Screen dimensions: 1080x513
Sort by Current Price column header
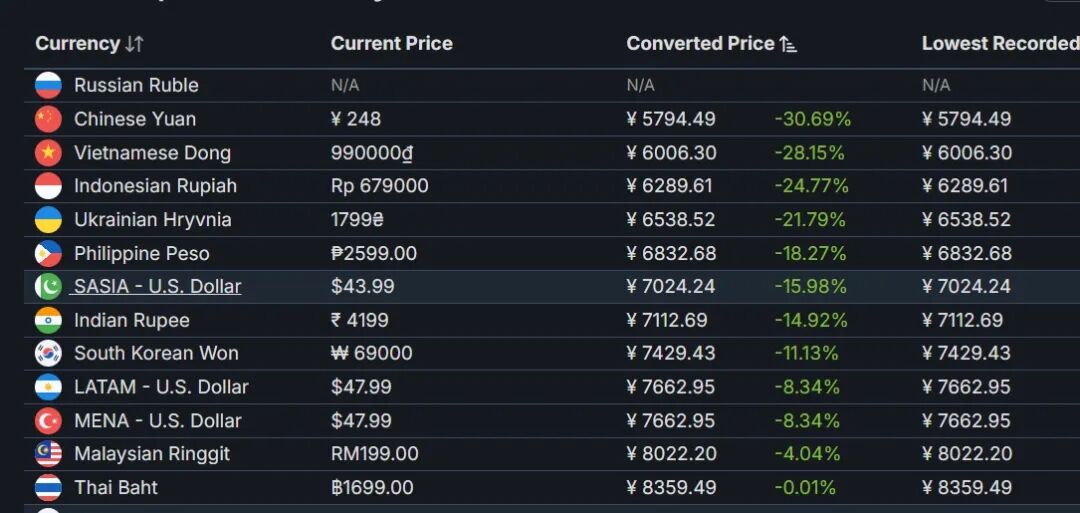391,43
